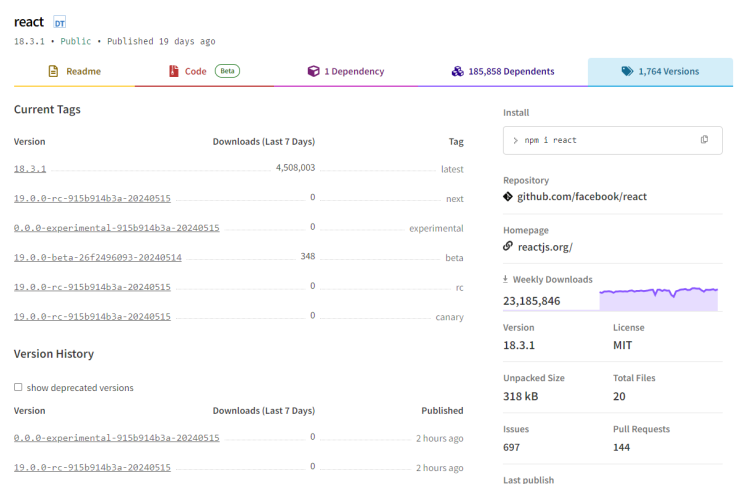
Task: Click the Versions tags icon
Action: 627,71
